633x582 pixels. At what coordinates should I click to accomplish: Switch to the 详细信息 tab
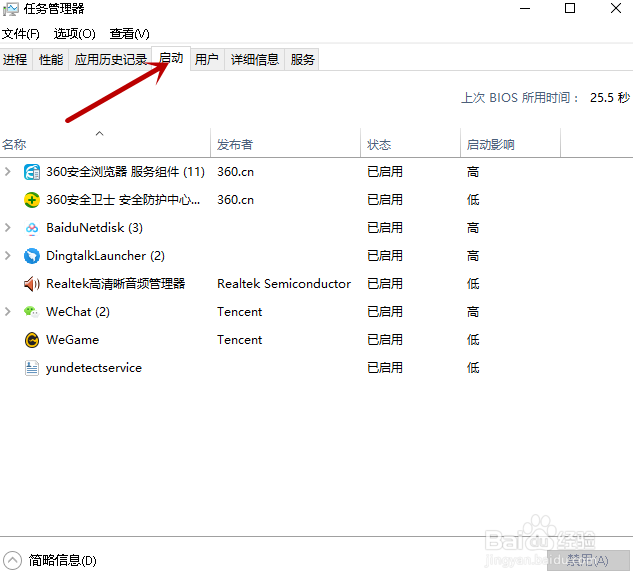(255, 60)
